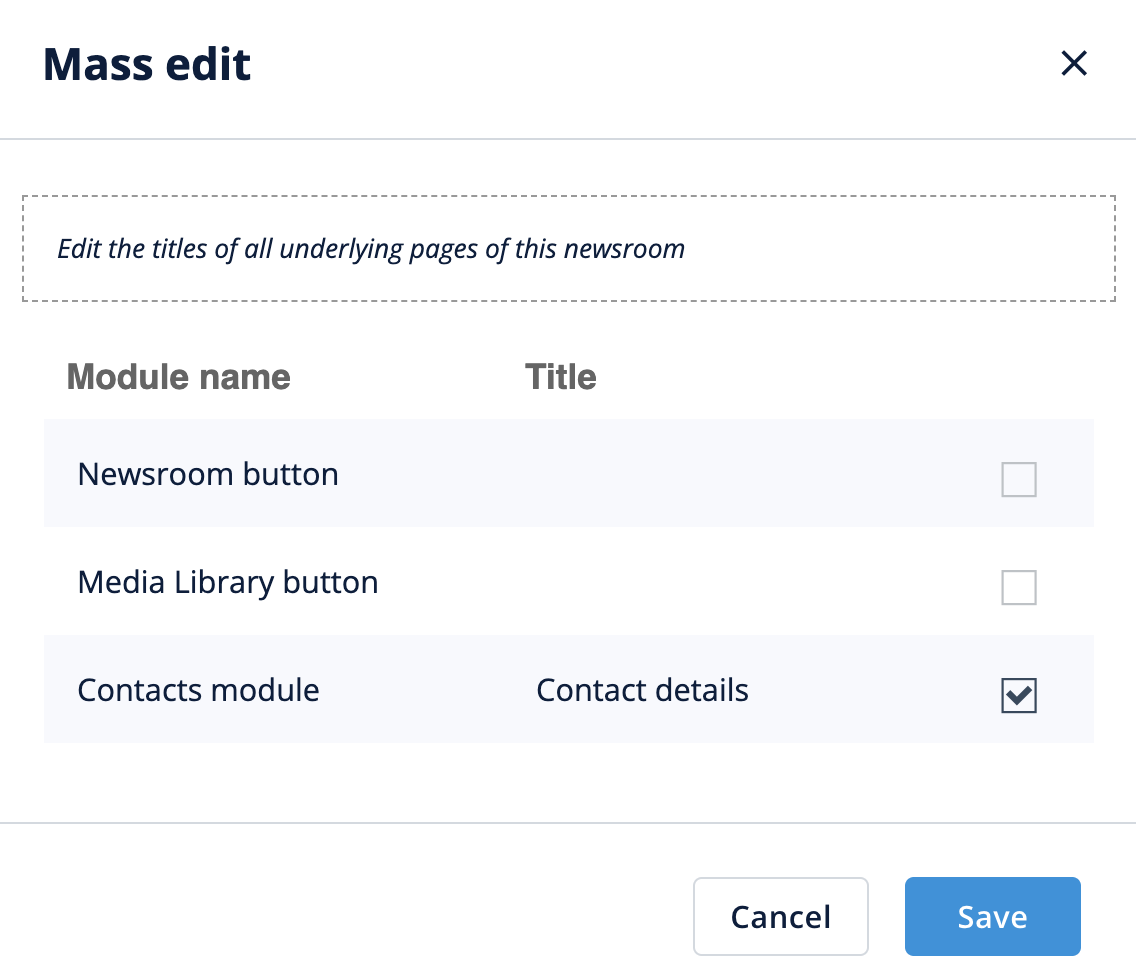Save the mass edit changes
Image resolution: width=1136 pixels, height=980 pixels.
[992, 917]
